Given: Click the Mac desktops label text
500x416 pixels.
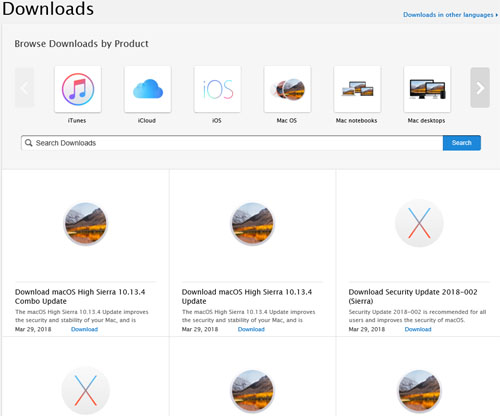Looking at the screenshot, I should tap(426, 120).
